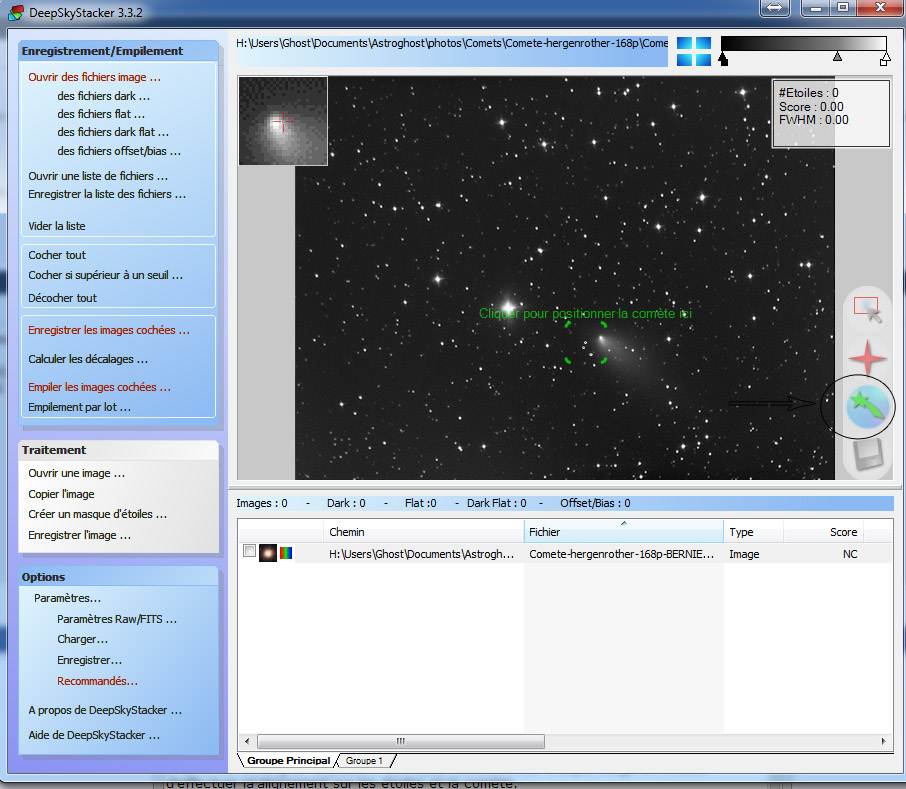The height and width of the screenshot is (789, 906).
Task: Click the rectangle selection mode icon
Action: point(867,310)
